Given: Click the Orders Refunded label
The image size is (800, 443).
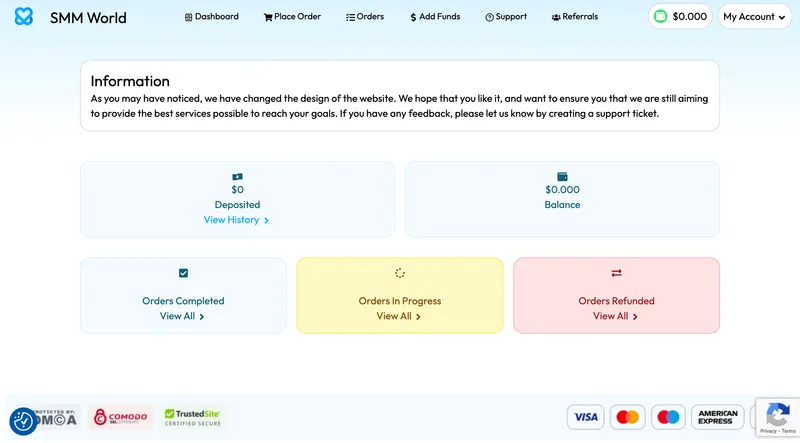Looking at the screenshot, I should point(616,301).
